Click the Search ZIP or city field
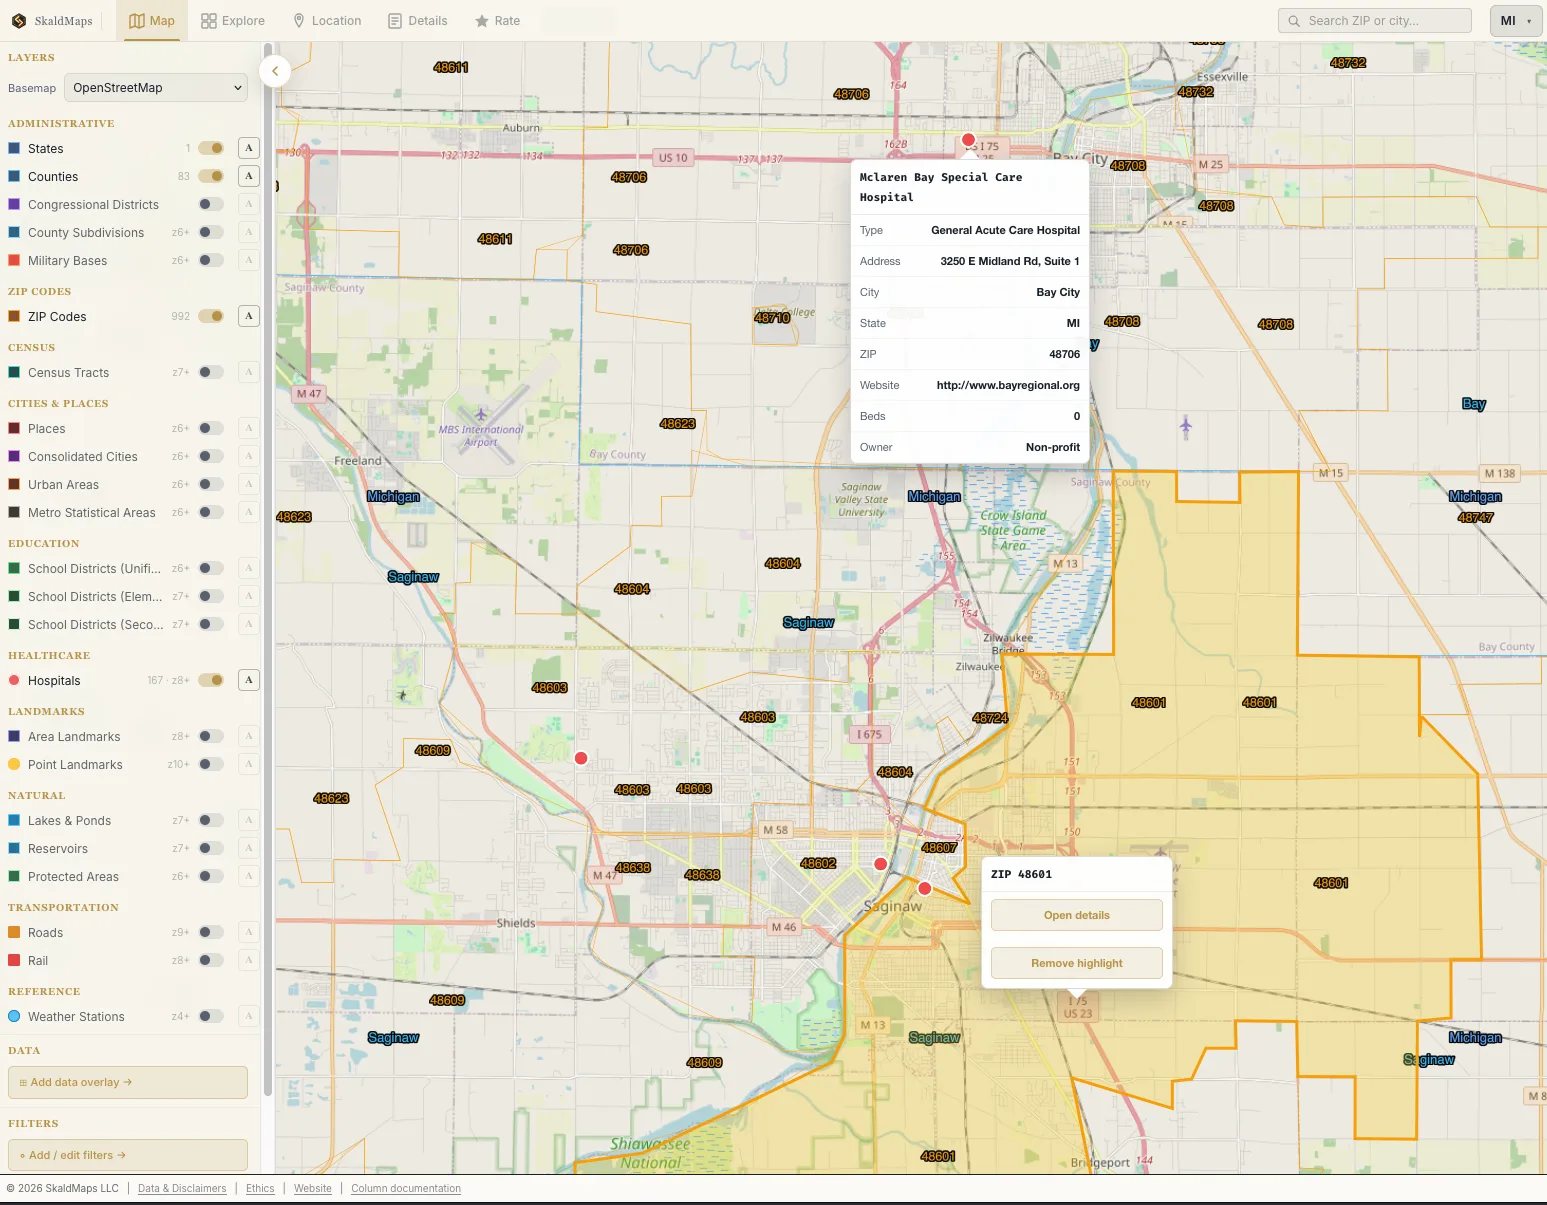Image resolution: width=1547 pixels, height=1205 pixels. [1375, 21]
